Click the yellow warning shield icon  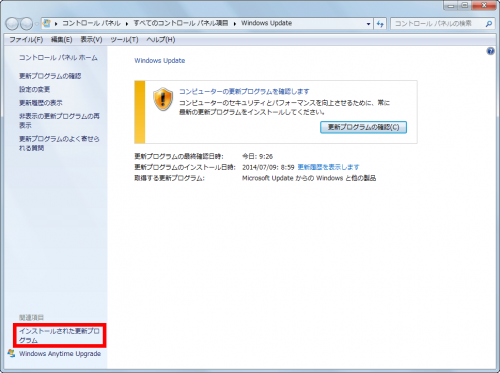tap(163, 99)
